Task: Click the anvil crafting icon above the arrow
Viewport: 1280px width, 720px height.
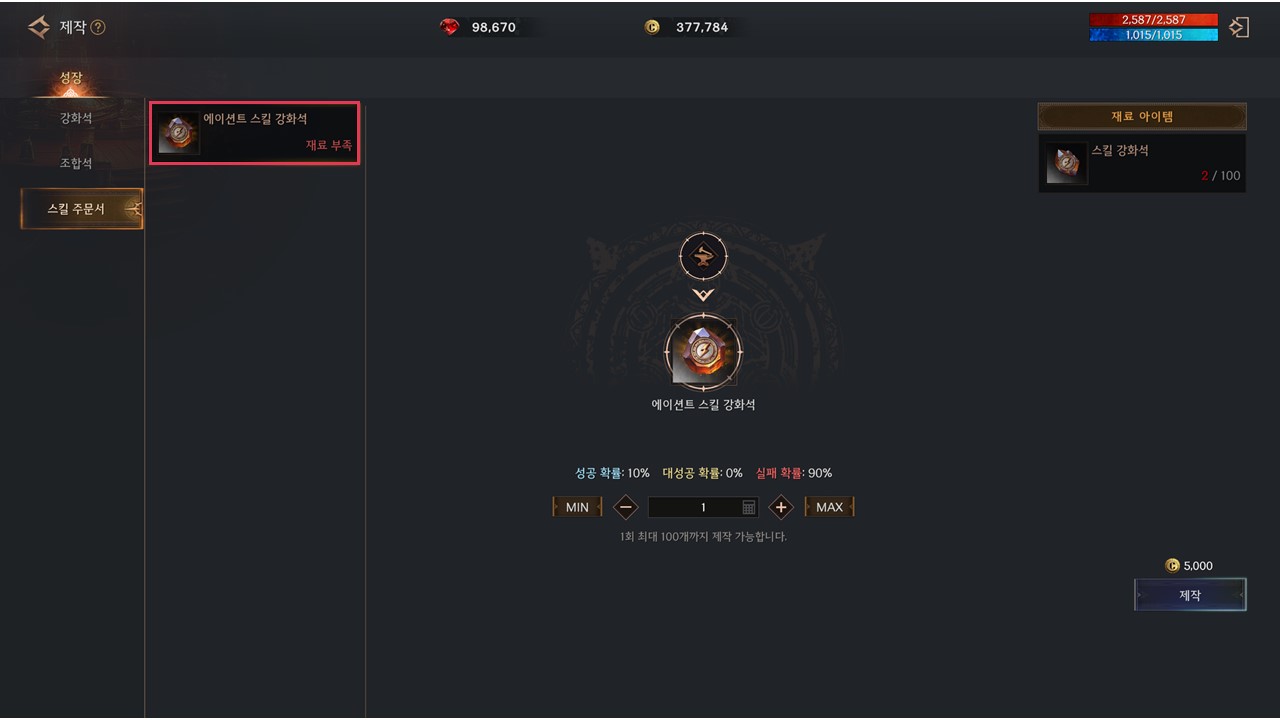Action: coord(703,256)
